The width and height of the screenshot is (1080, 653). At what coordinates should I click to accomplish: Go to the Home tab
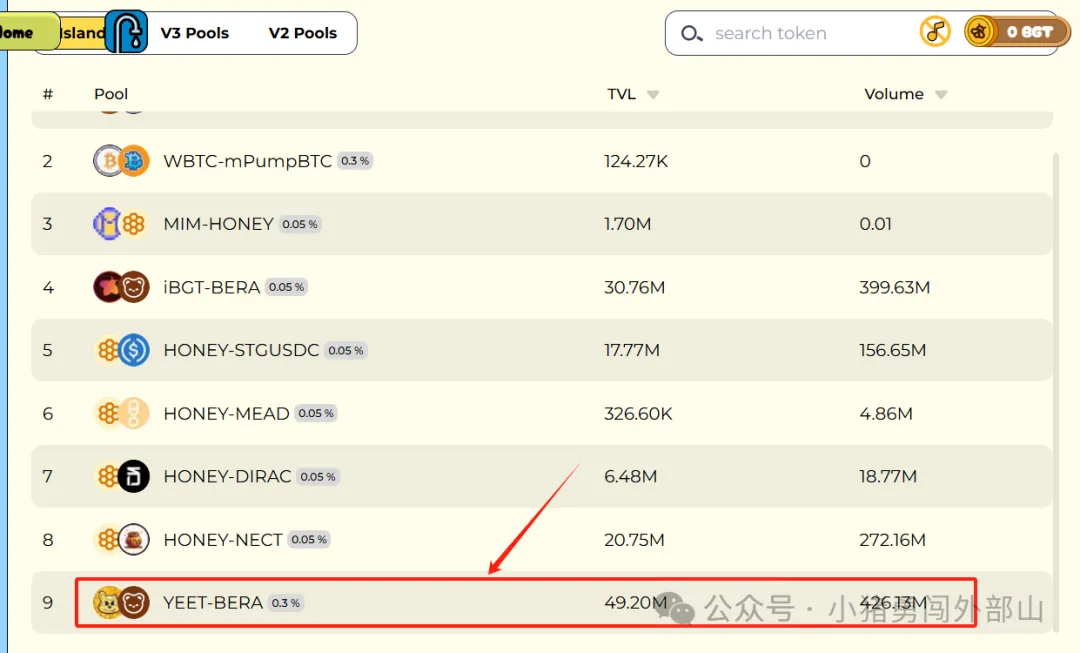pyautogui.click(x=28, y=32)
